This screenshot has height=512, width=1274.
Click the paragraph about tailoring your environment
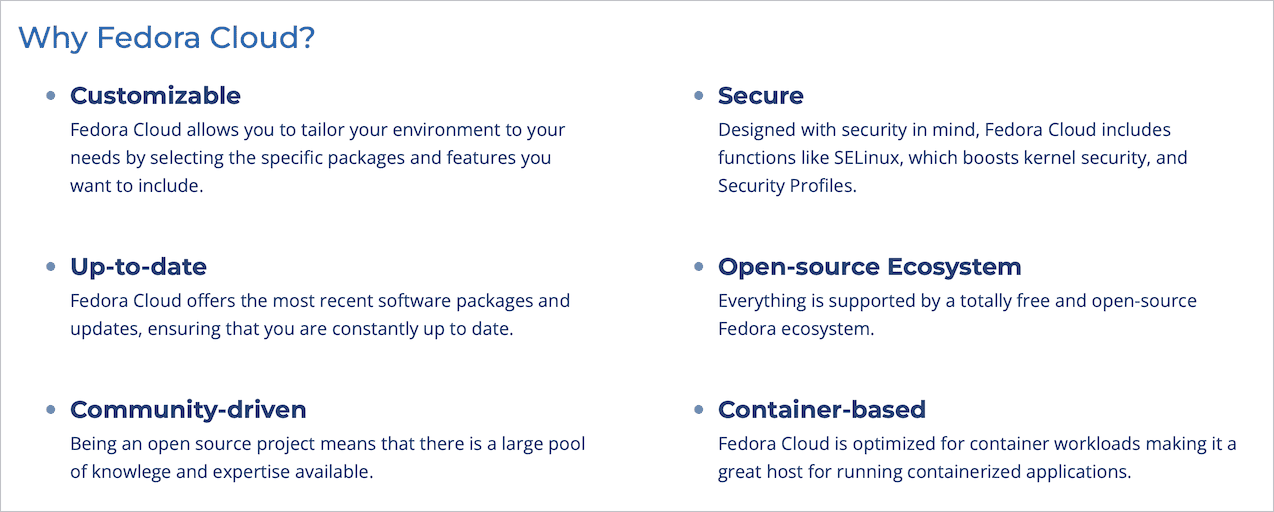pyautogui.click(x=317, y=158)
